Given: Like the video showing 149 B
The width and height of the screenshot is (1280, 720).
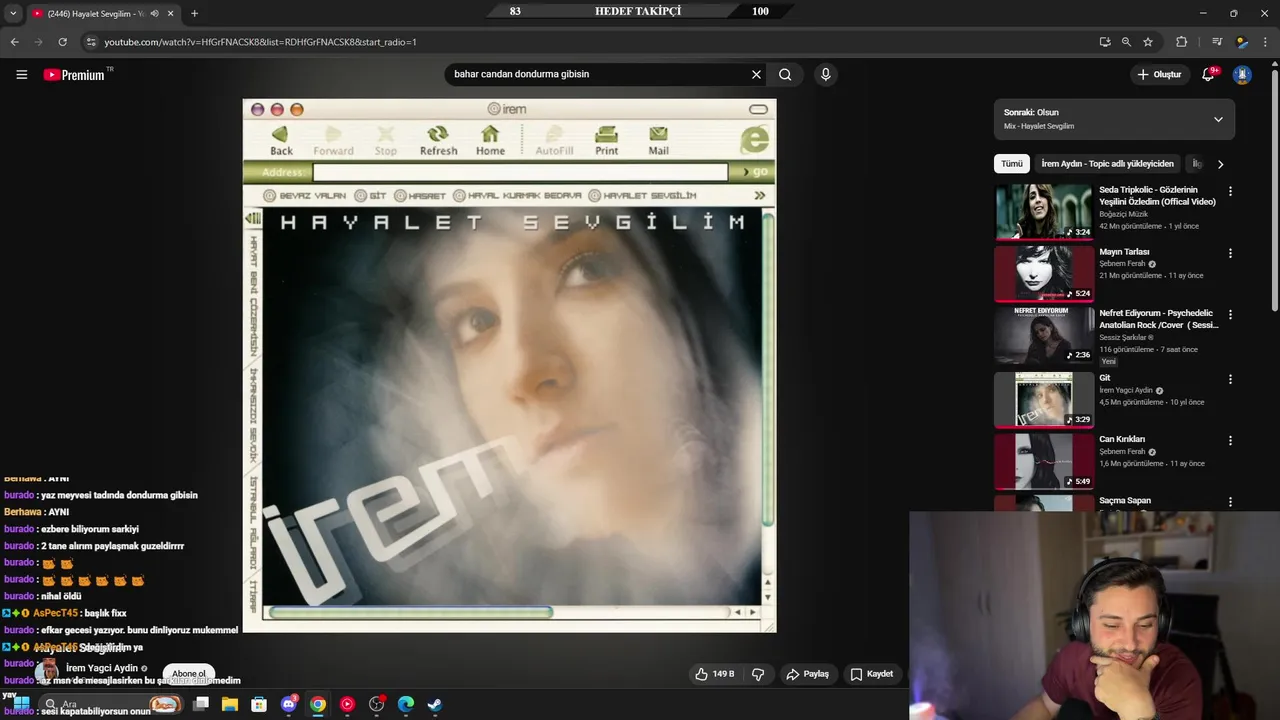Looking at the screenshot, I should pyautogui.click(x=715, y=674).
